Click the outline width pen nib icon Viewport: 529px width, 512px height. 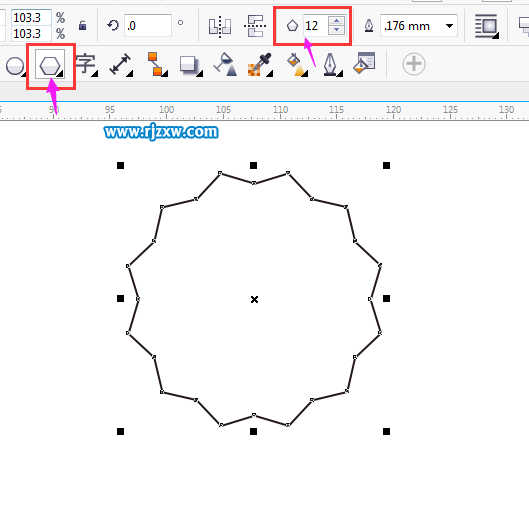369,26
